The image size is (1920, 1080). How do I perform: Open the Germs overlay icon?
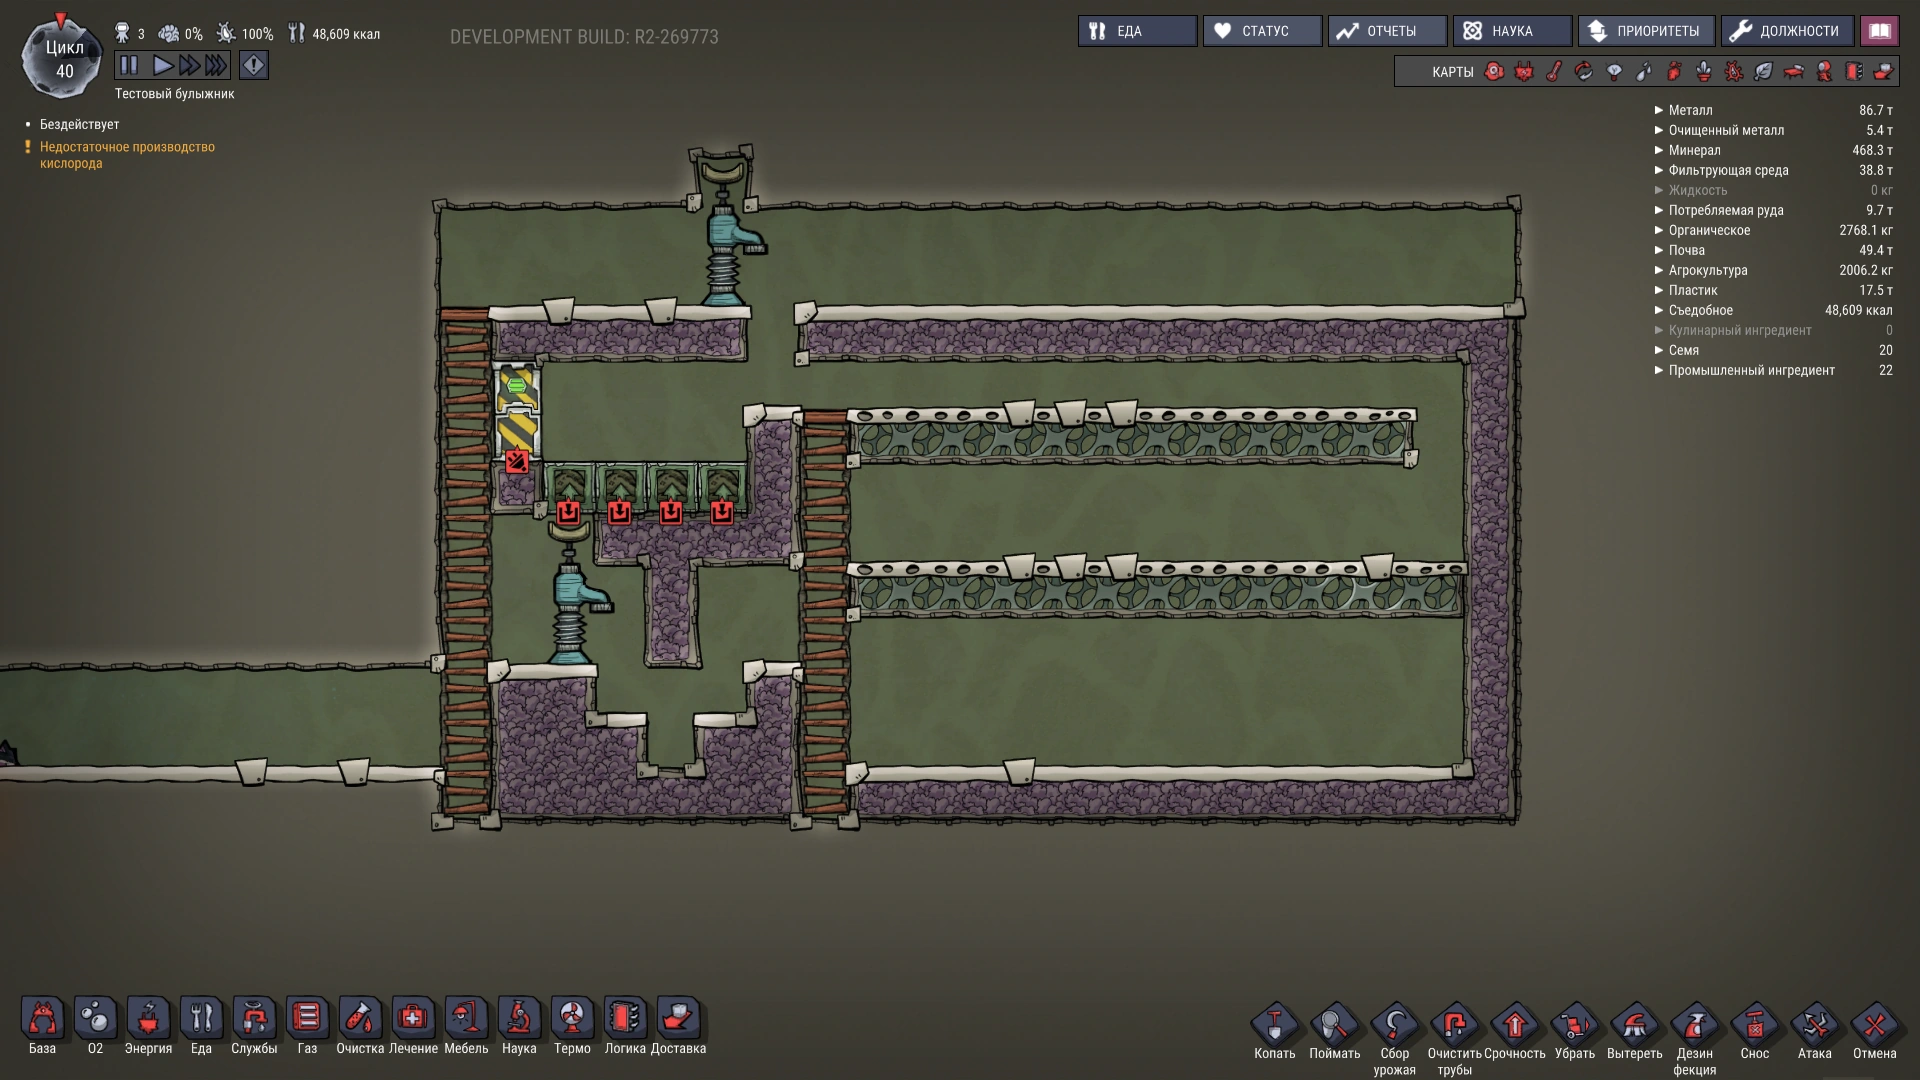1734,72
